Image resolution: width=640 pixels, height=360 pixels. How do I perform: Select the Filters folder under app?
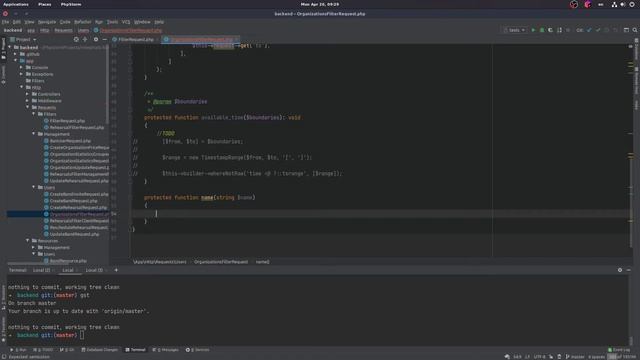point(38,81)
